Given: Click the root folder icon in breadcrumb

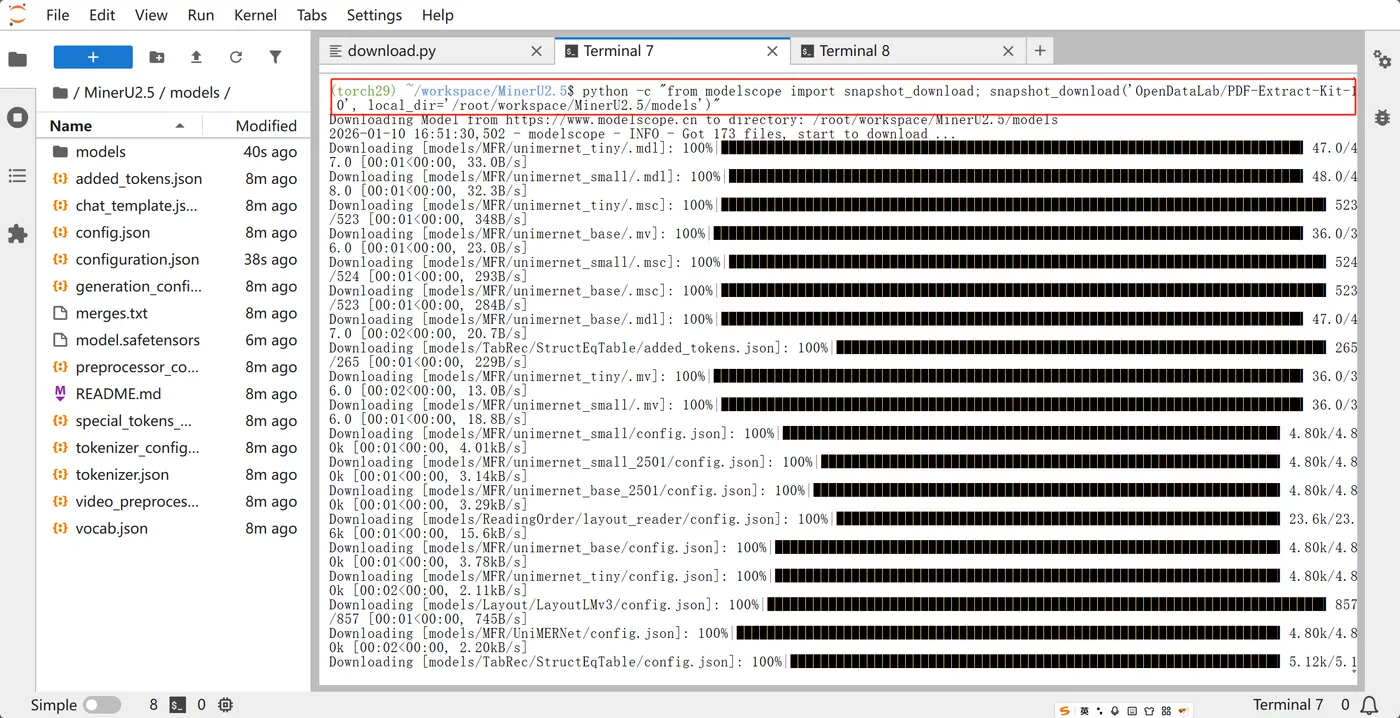Looking at the screenshot, I should tap(60, 93).
